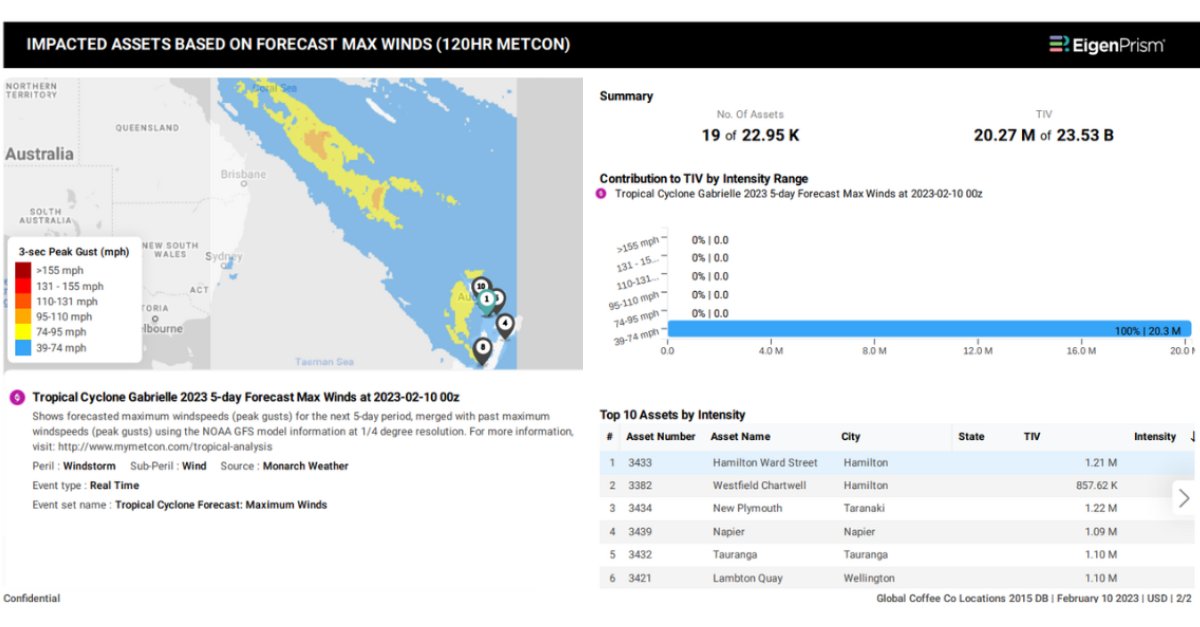Click the 95-110 mph light orange legend swatch
Screen dimensions: 1200x627
tap(23, 317)
